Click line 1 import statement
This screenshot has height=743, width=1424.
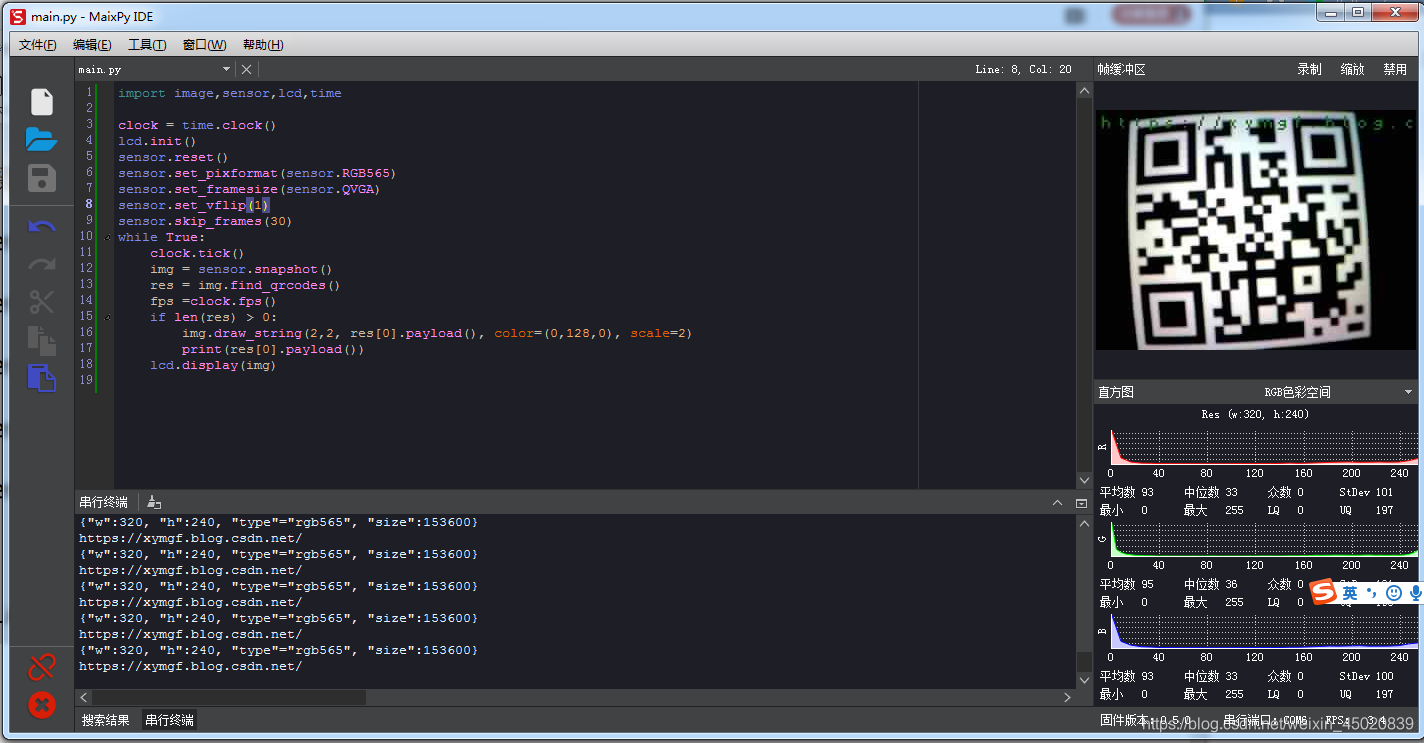(229, 93)
